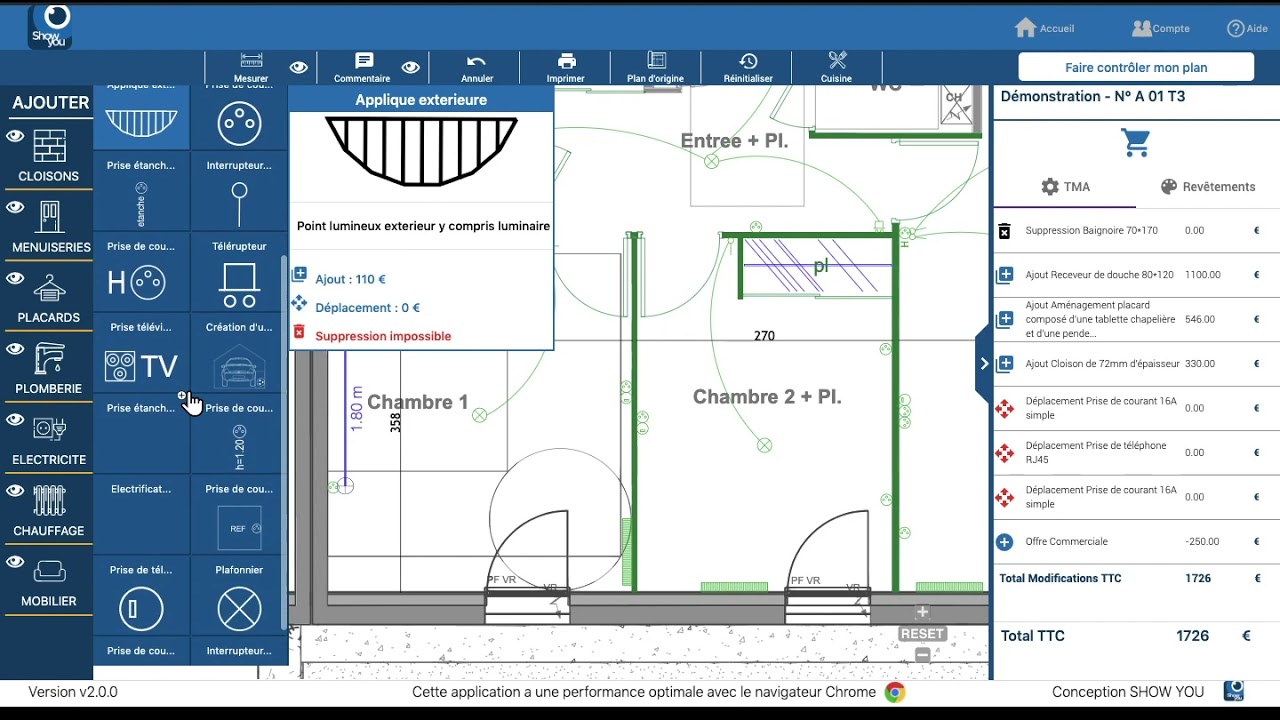Select the REF Prise de courant item

coord(239,516)
